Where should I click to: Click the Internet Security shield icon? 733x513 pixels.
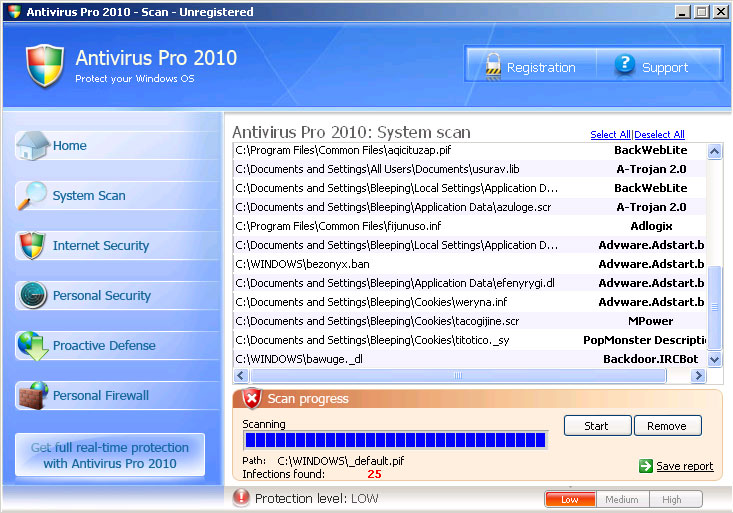tap(32, 245)
